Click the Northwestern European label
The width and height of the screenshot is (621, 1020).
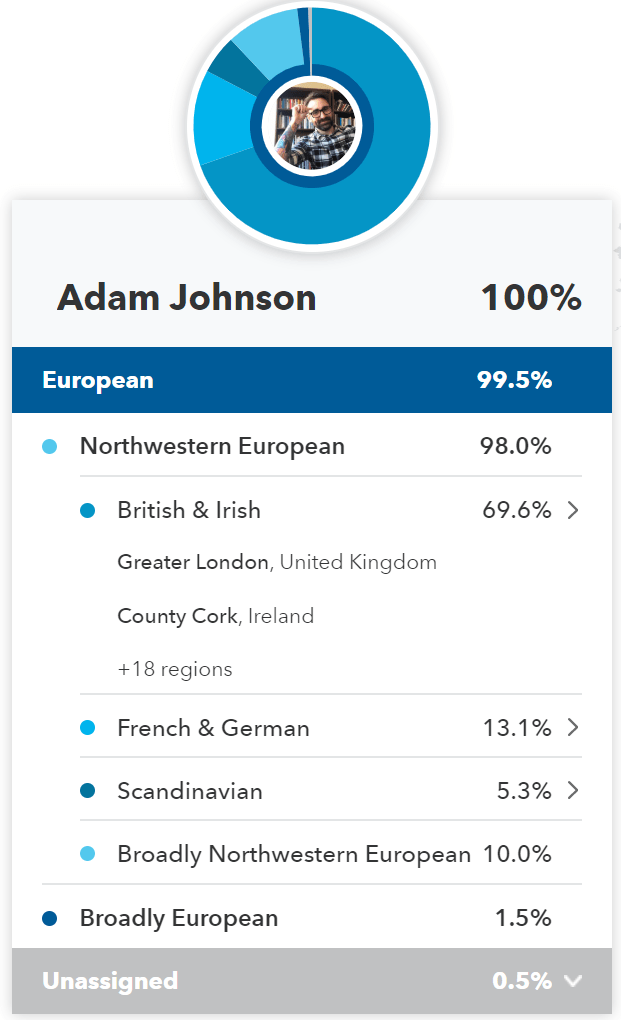tap(212, 446)
